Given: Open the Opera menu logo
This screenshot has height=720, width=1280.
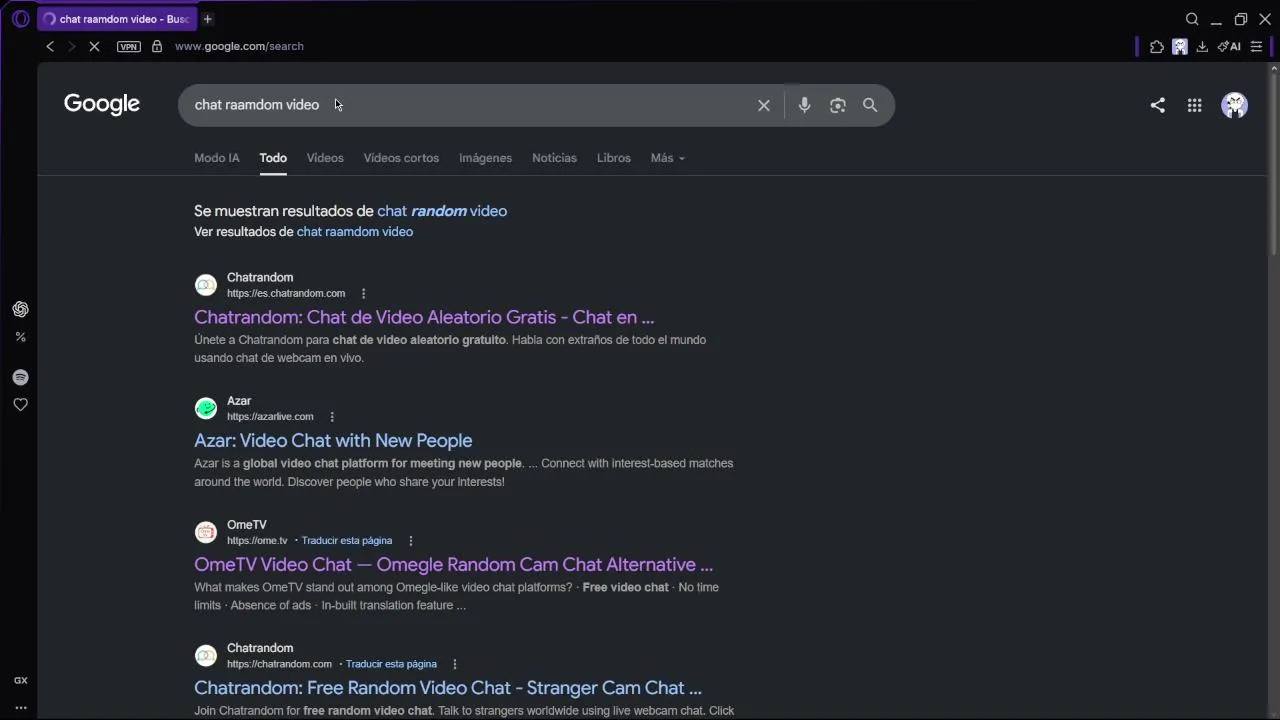Looking at the screenshot, I should click(x=20, y=19).
